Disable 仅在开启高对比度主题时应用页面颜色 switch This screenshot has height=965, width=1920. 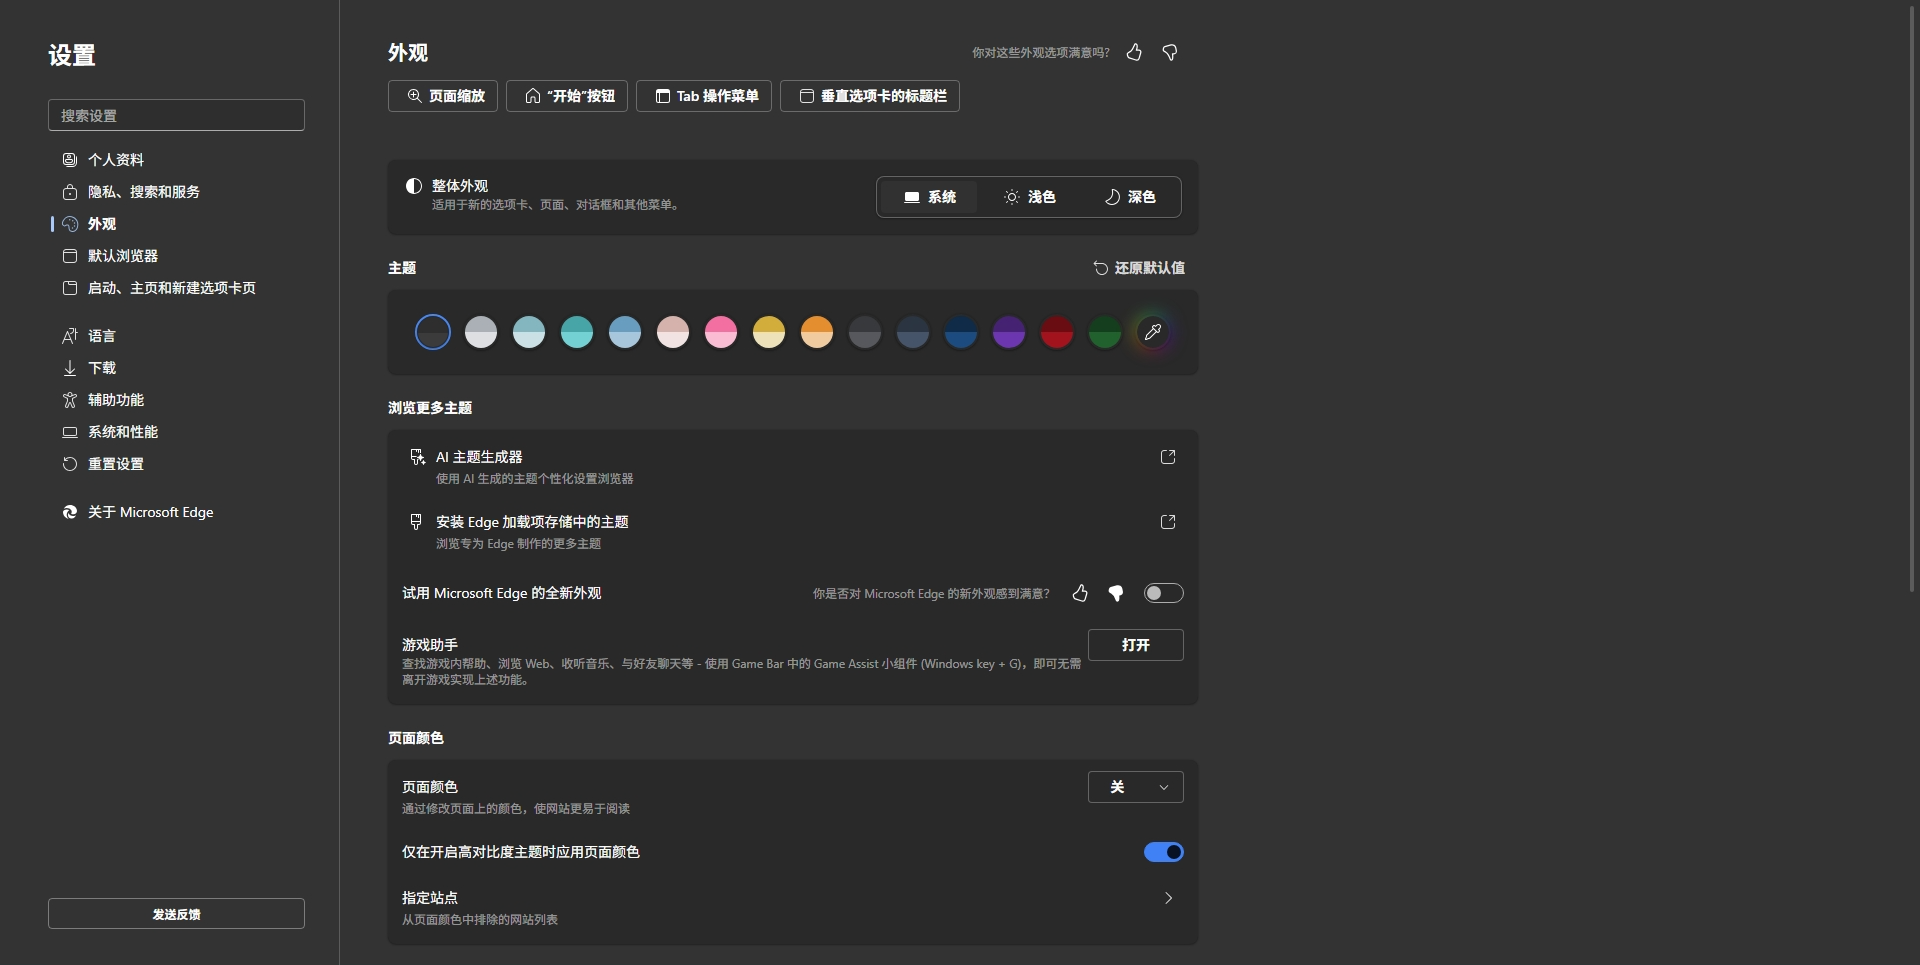1163,852
